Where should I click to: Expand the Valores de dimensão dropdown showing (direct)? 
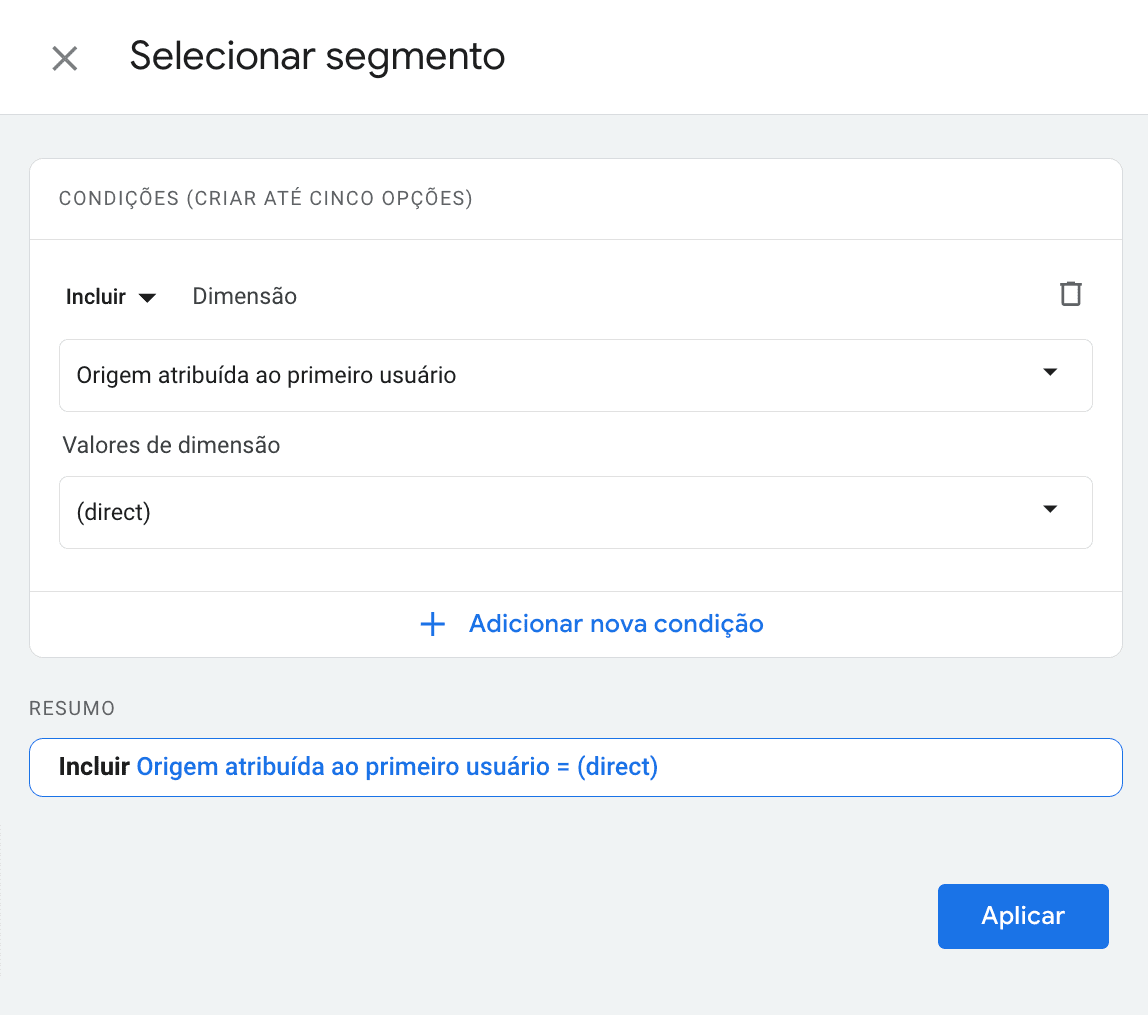(x=575, y=510)
